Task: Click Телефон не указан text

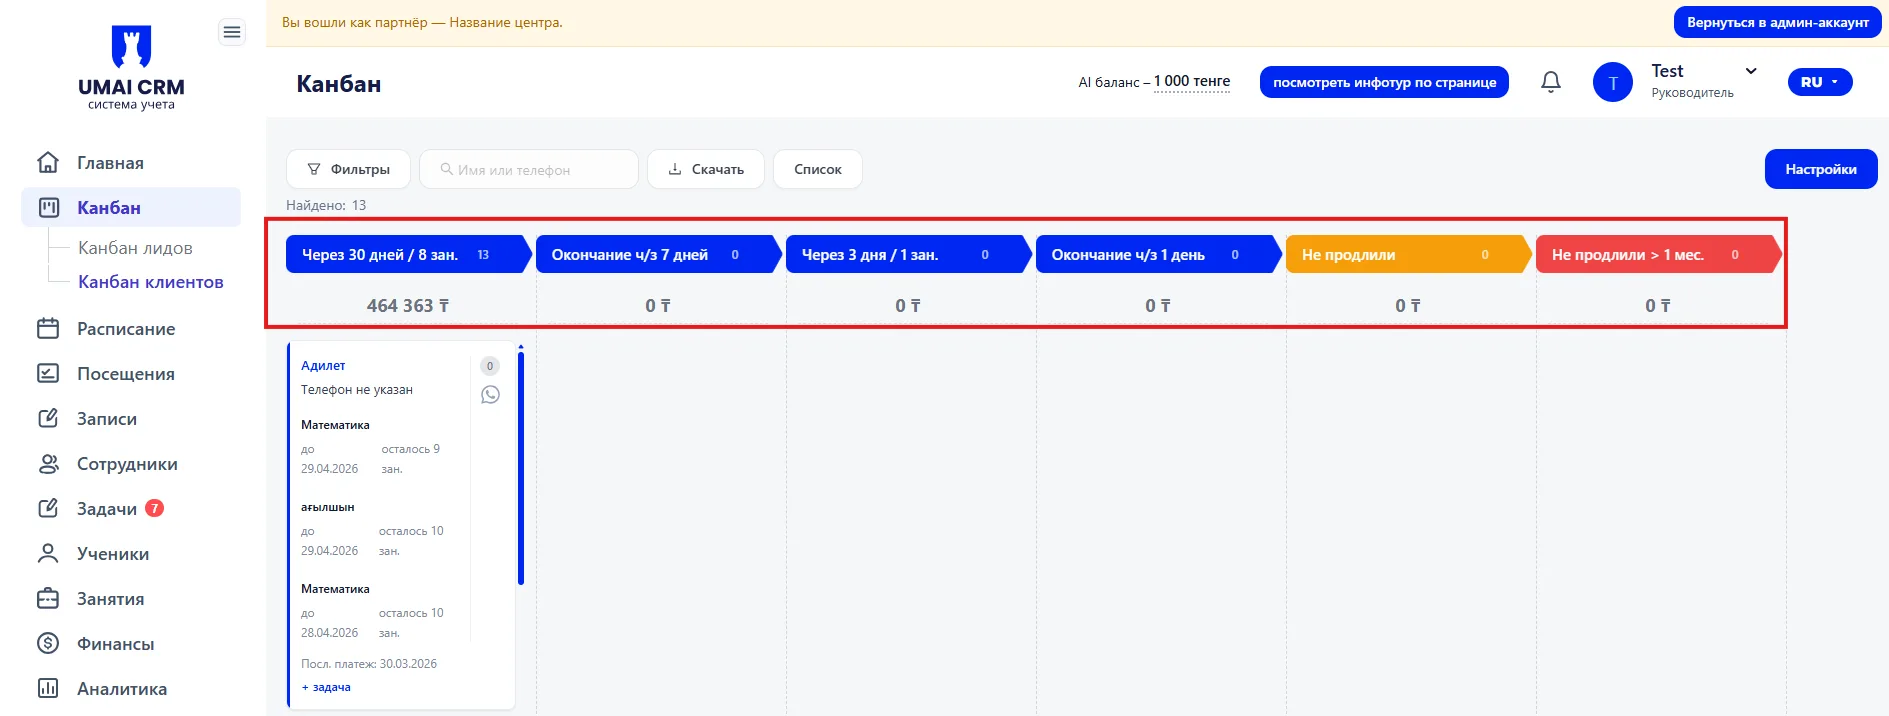Action: 357,390
